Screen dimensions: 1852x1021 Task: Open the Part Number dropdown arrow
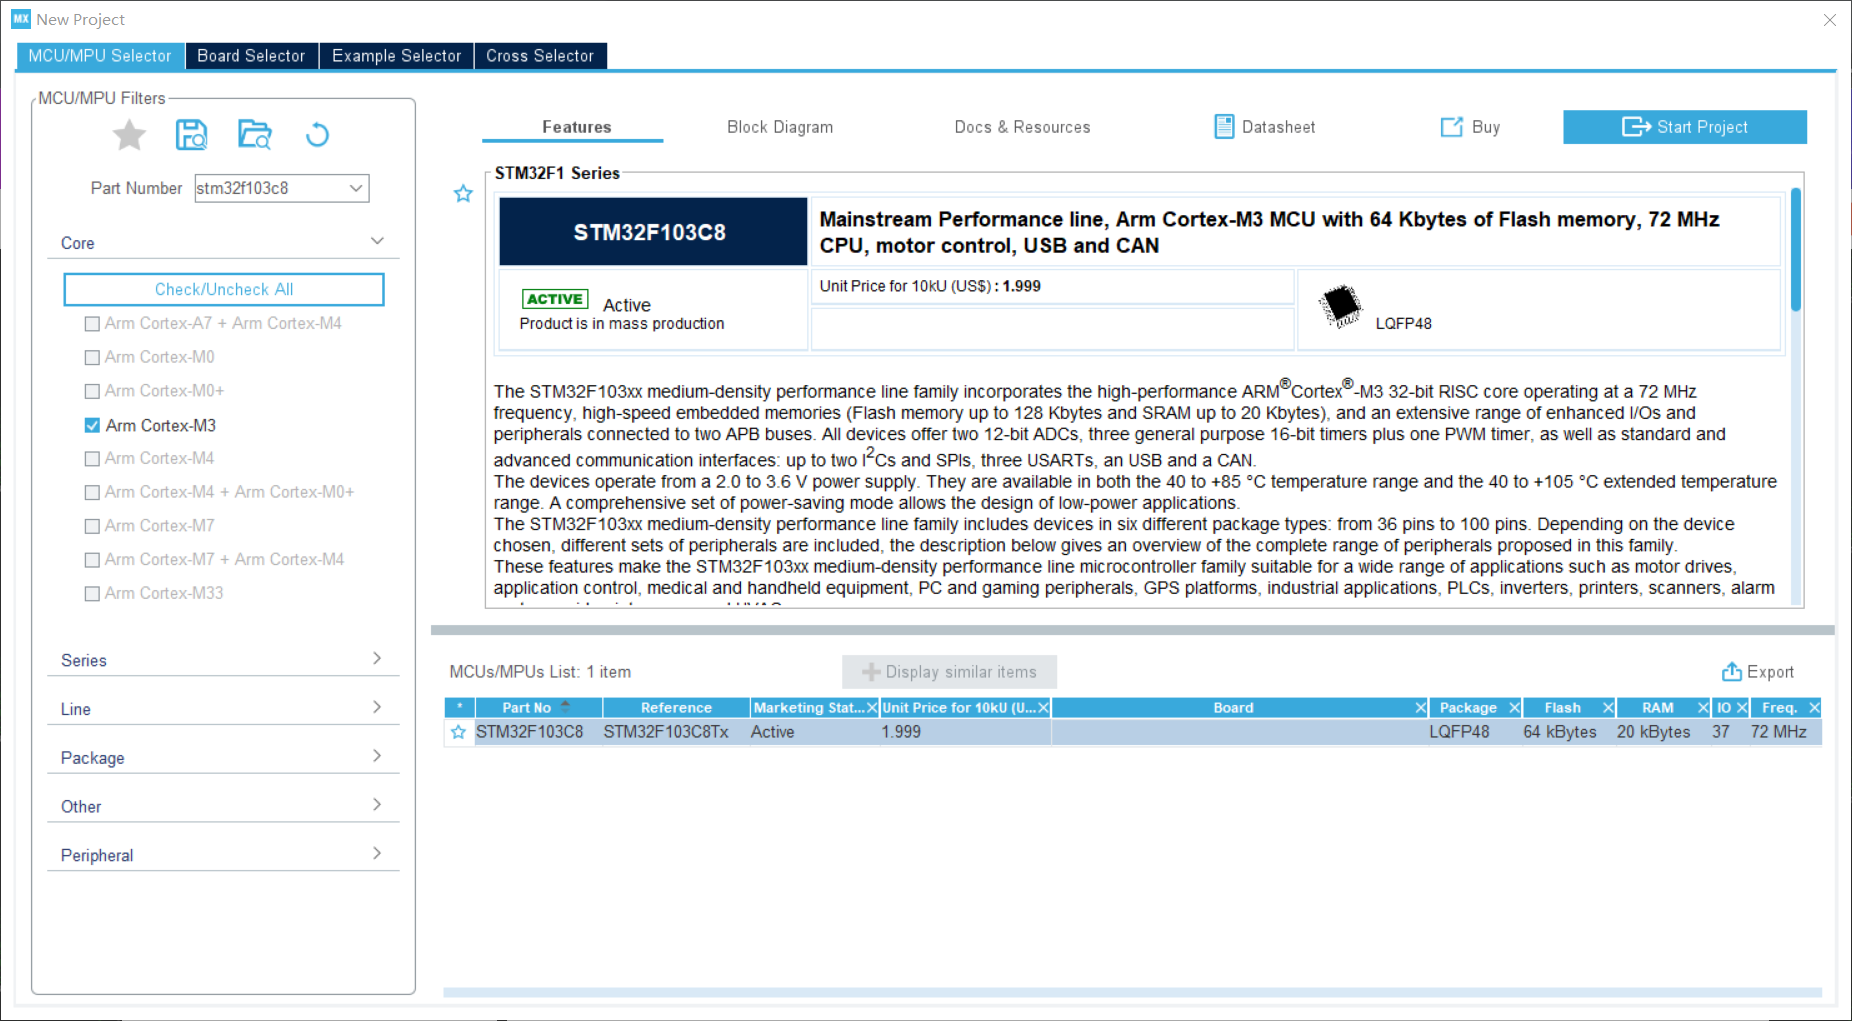click(x=356, y=188)
